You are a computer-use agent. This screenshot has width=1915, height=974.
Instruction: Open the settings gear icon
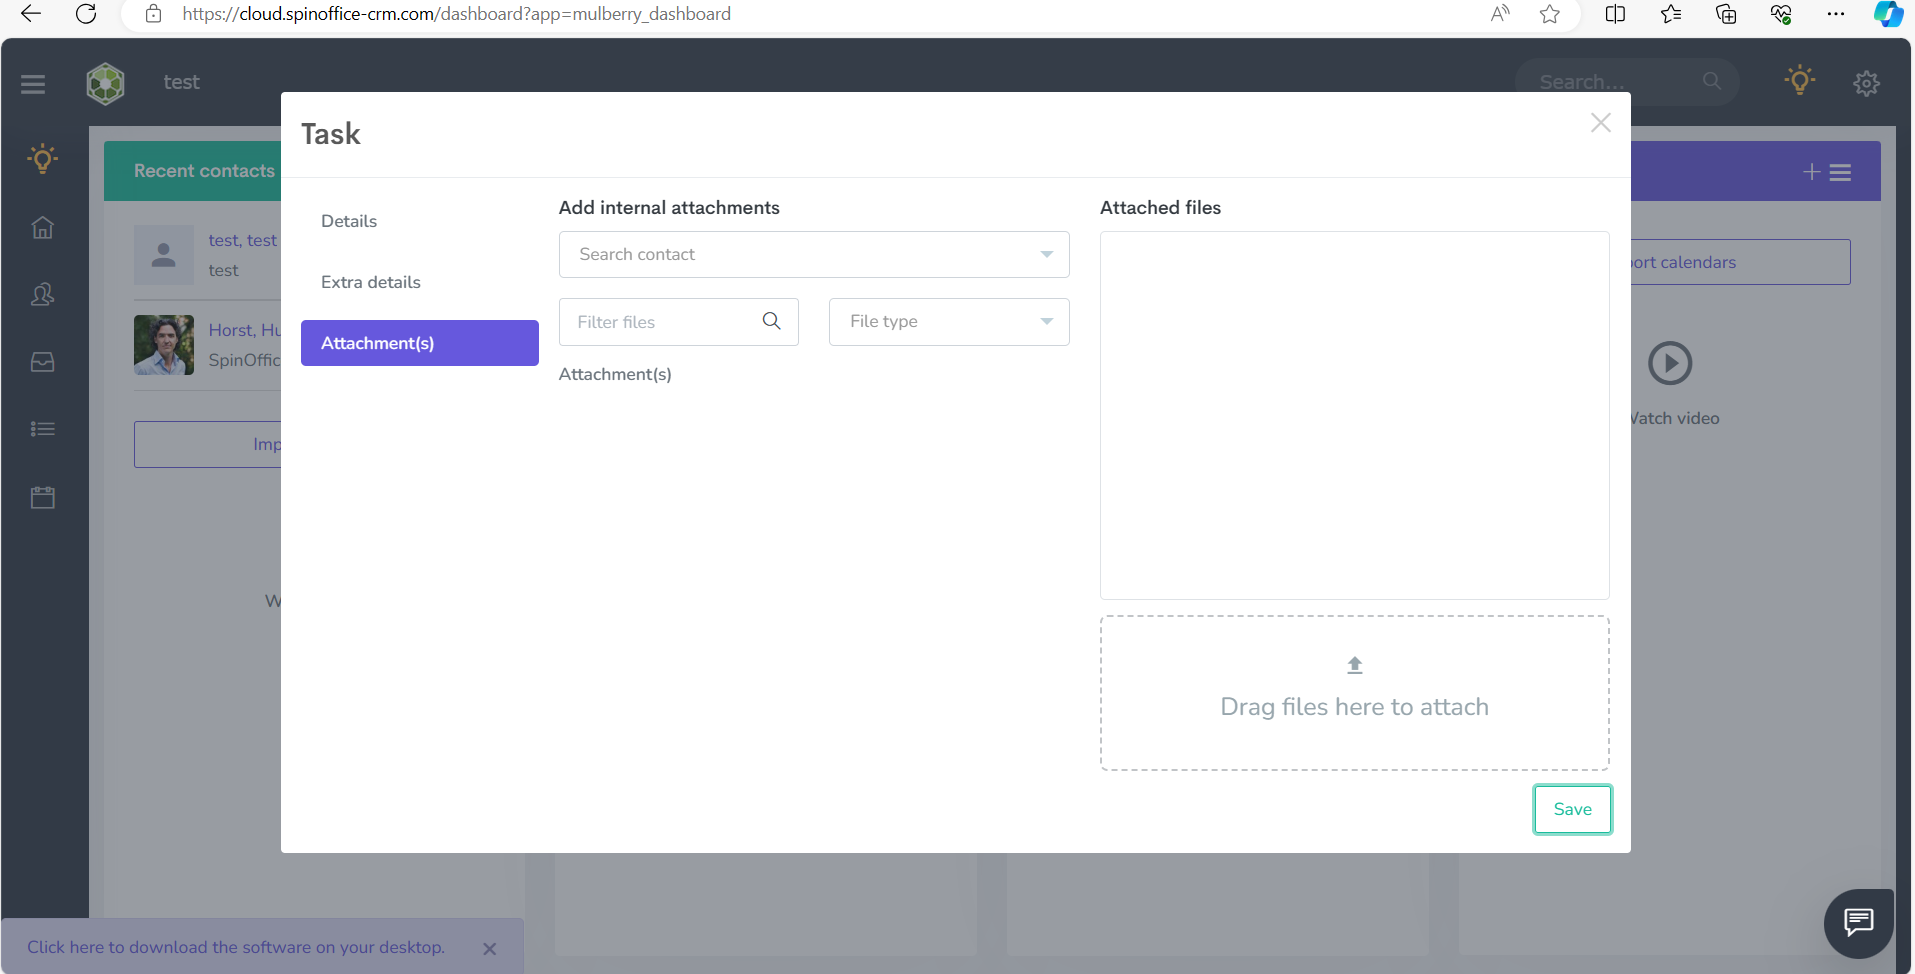[1866, 83]
